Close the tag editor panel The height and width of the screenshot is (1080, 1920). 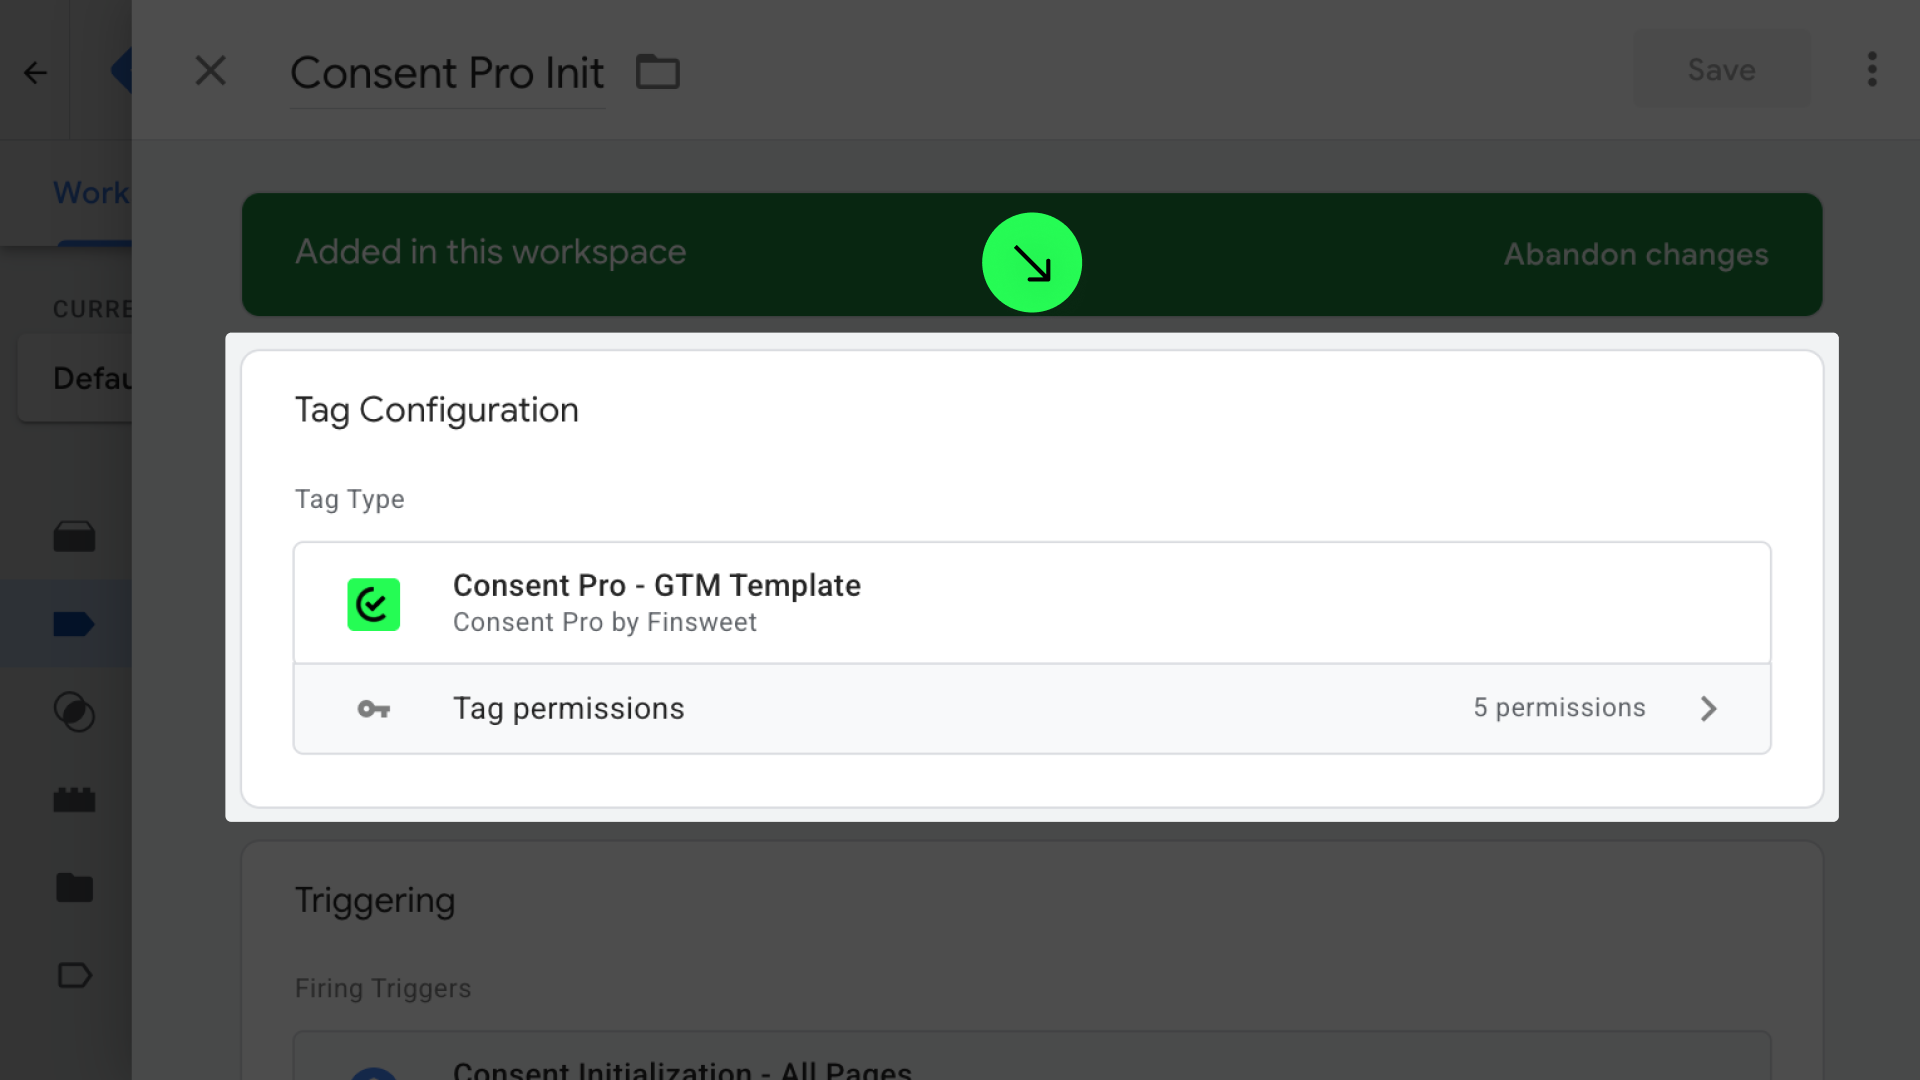[210, 71]
